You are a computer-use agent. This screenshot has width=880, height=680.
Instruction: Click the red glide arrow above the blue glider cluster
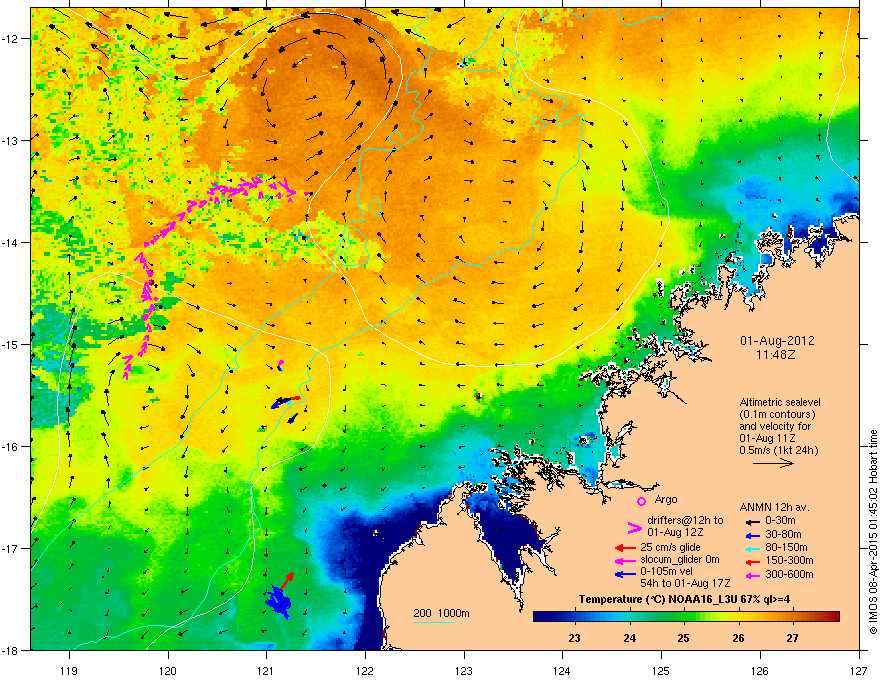point(287,581)
